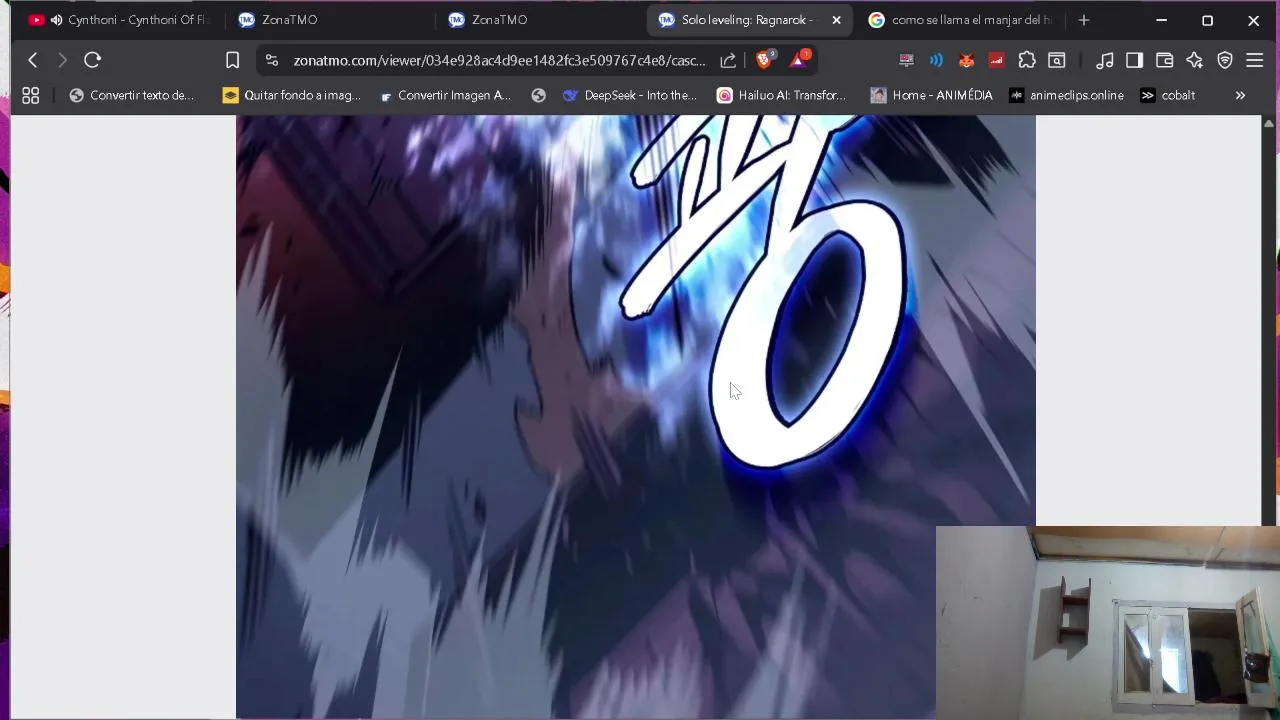Image resolution: width=1280 pixels, height=720 pixels.
Task: Go back to the previous page
Action: (33, 60)
